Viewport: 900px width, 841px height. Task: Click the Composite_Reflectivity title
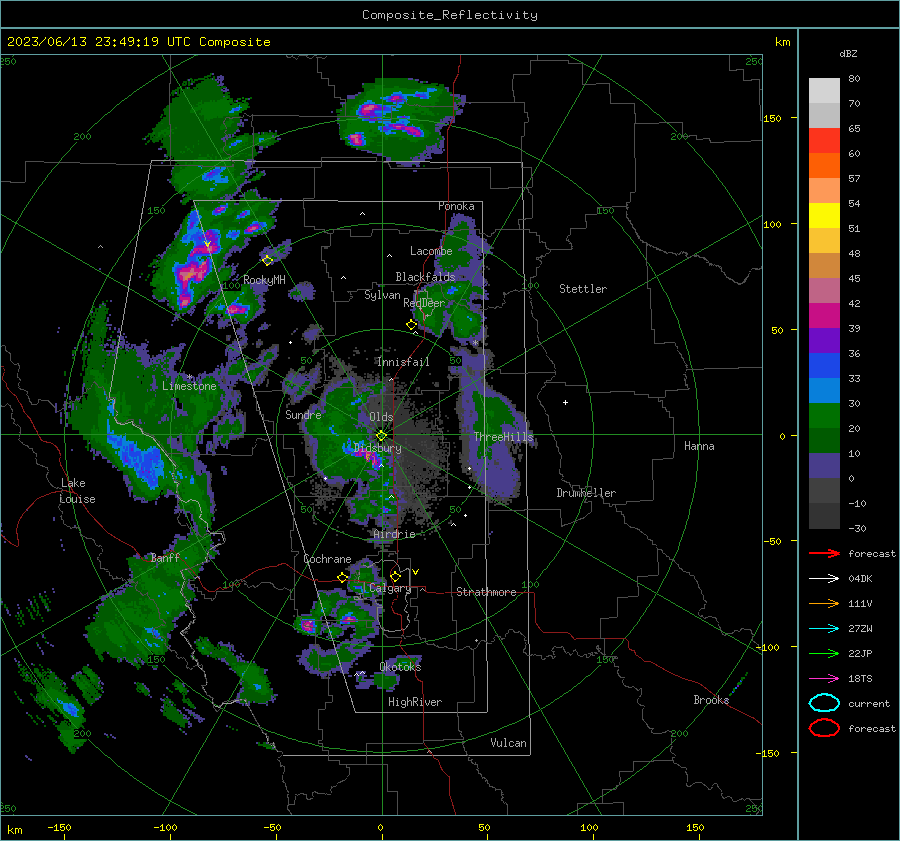click(x=450, y=15)
